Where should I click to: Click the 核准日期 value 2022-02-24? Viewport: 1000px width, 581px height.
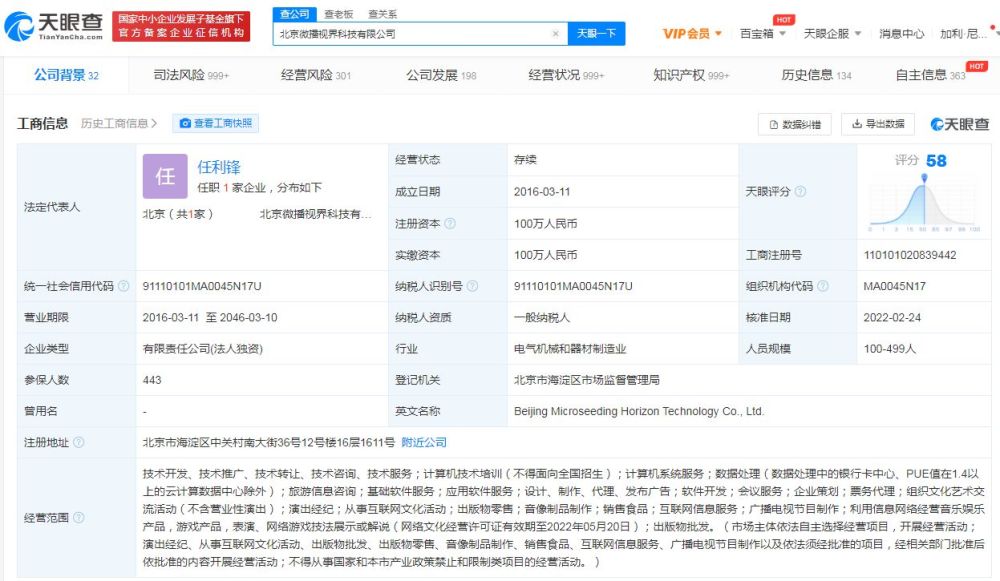[892, 318]
